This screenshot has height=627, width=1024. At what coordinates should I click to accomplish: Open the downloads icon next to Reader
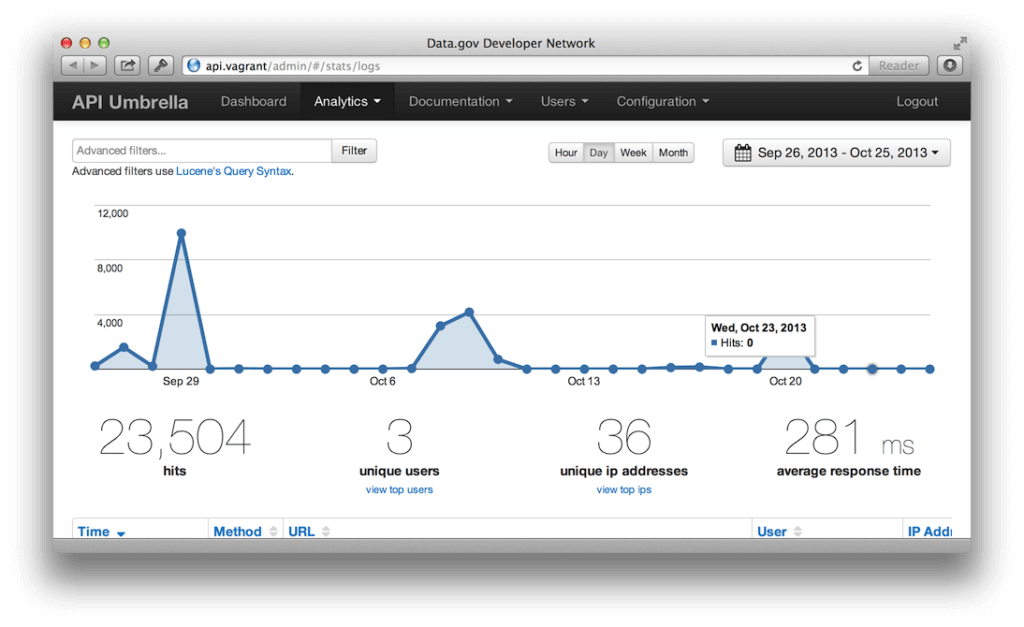948,65
